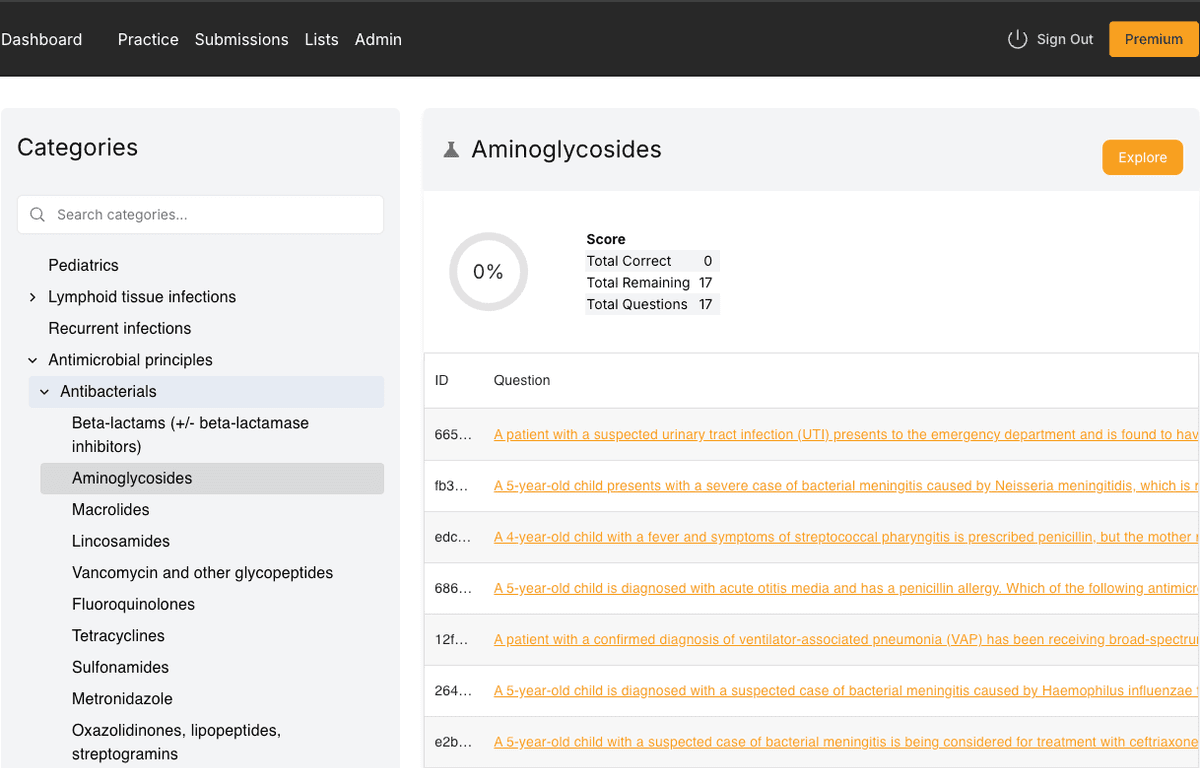Open the Admin section
Screen dimensions: 1200x768
click(378, 39)
